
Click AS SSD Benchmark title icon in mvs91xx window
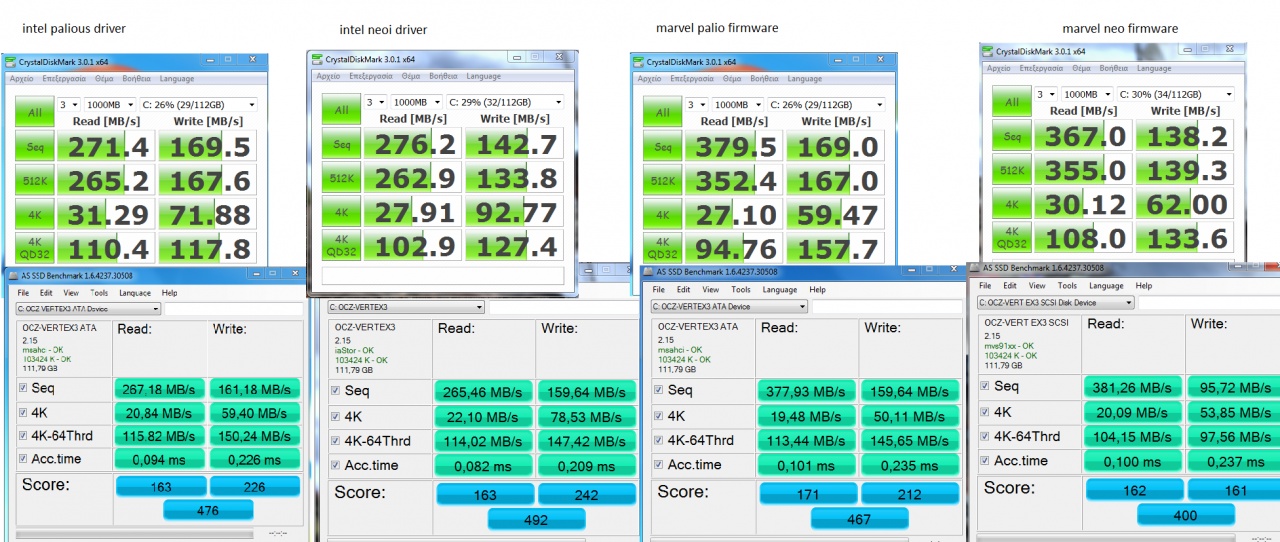click(975, 268)
